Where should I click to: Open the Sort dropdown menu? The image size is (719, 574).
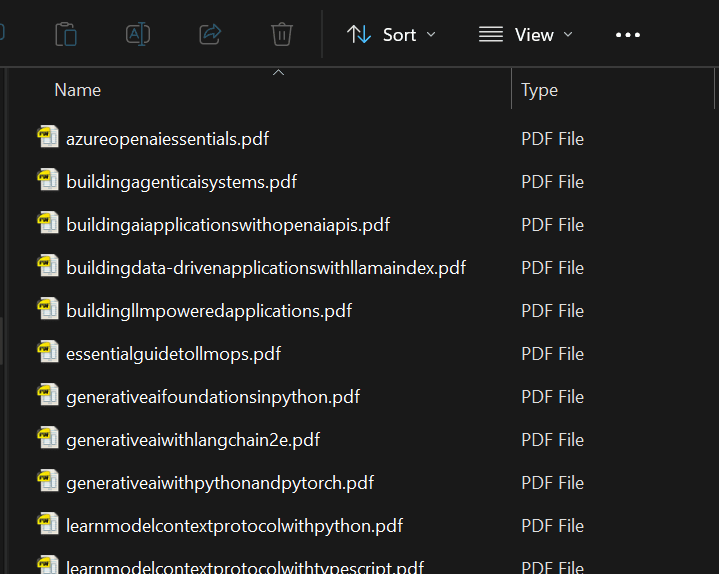pyautogui.click(x=391, y=35)
